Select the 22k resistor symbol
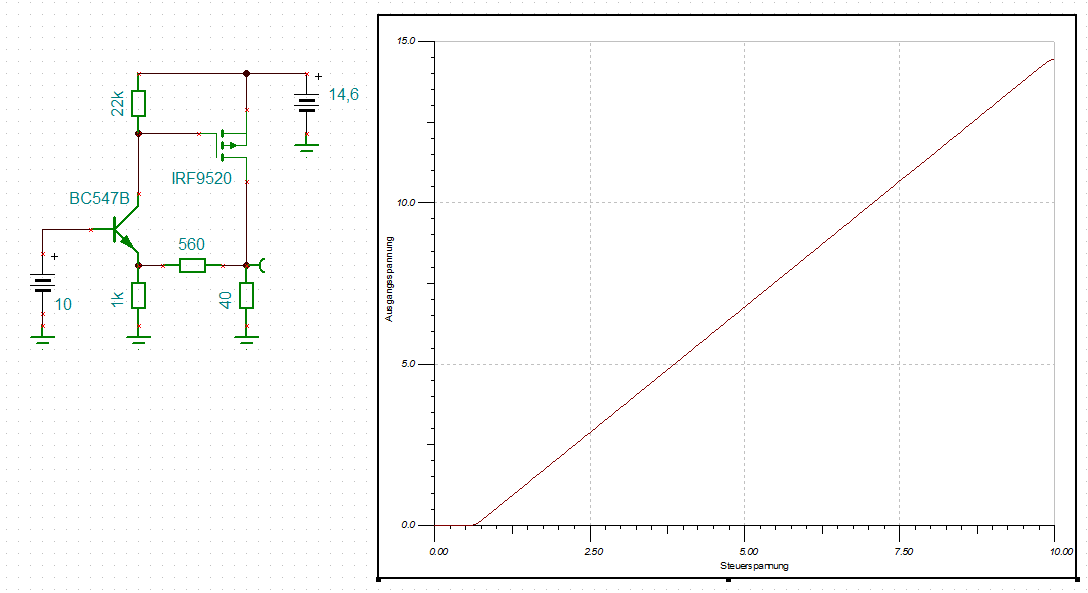Screen dimensions: 1088x593 coord(139,103)
